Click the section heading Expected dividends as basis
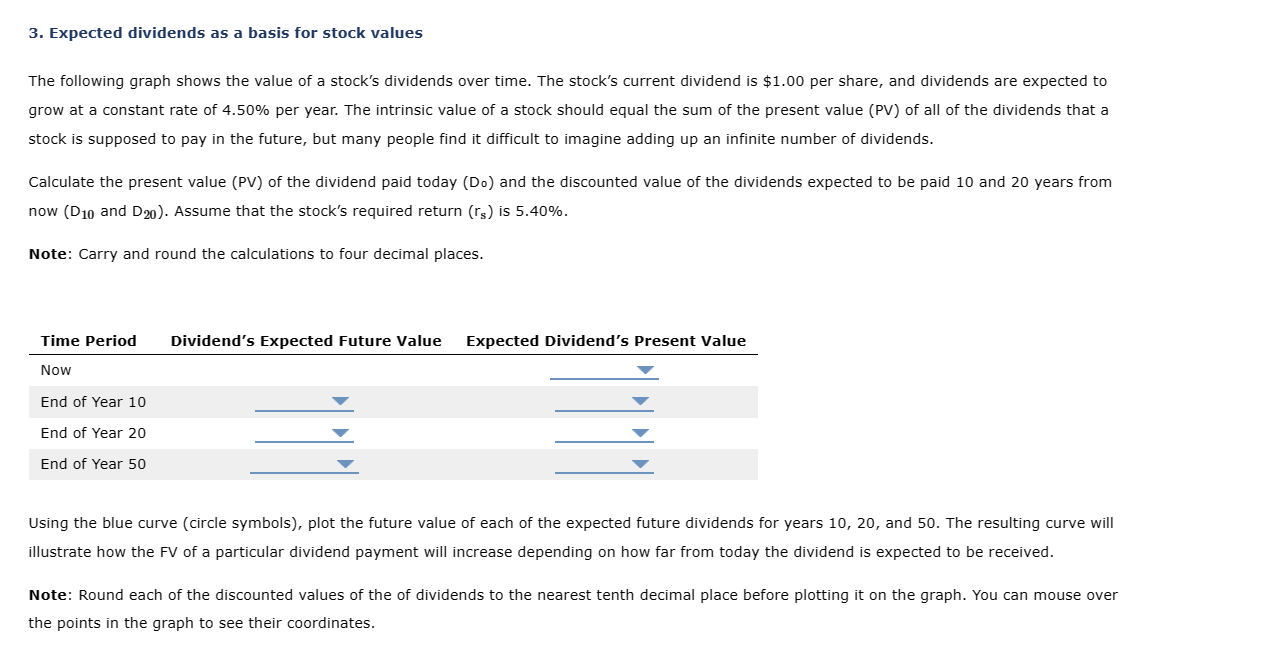 [x=225, y=32]
